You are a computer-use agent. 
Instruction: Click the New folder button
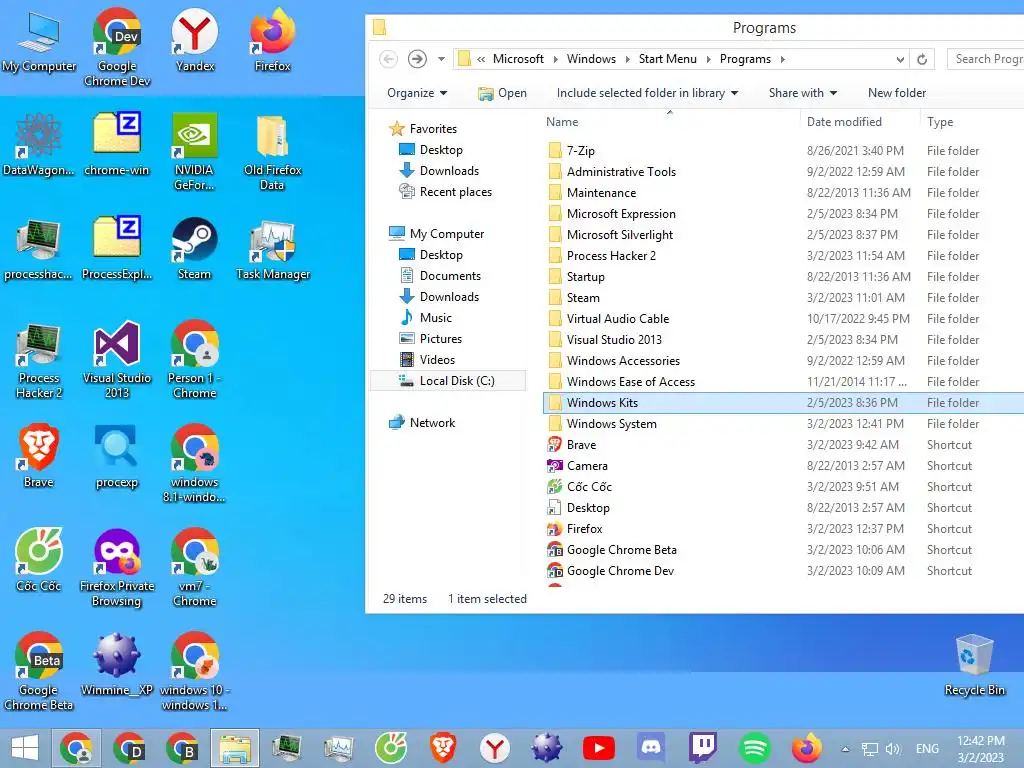click(x=897, y=93)
